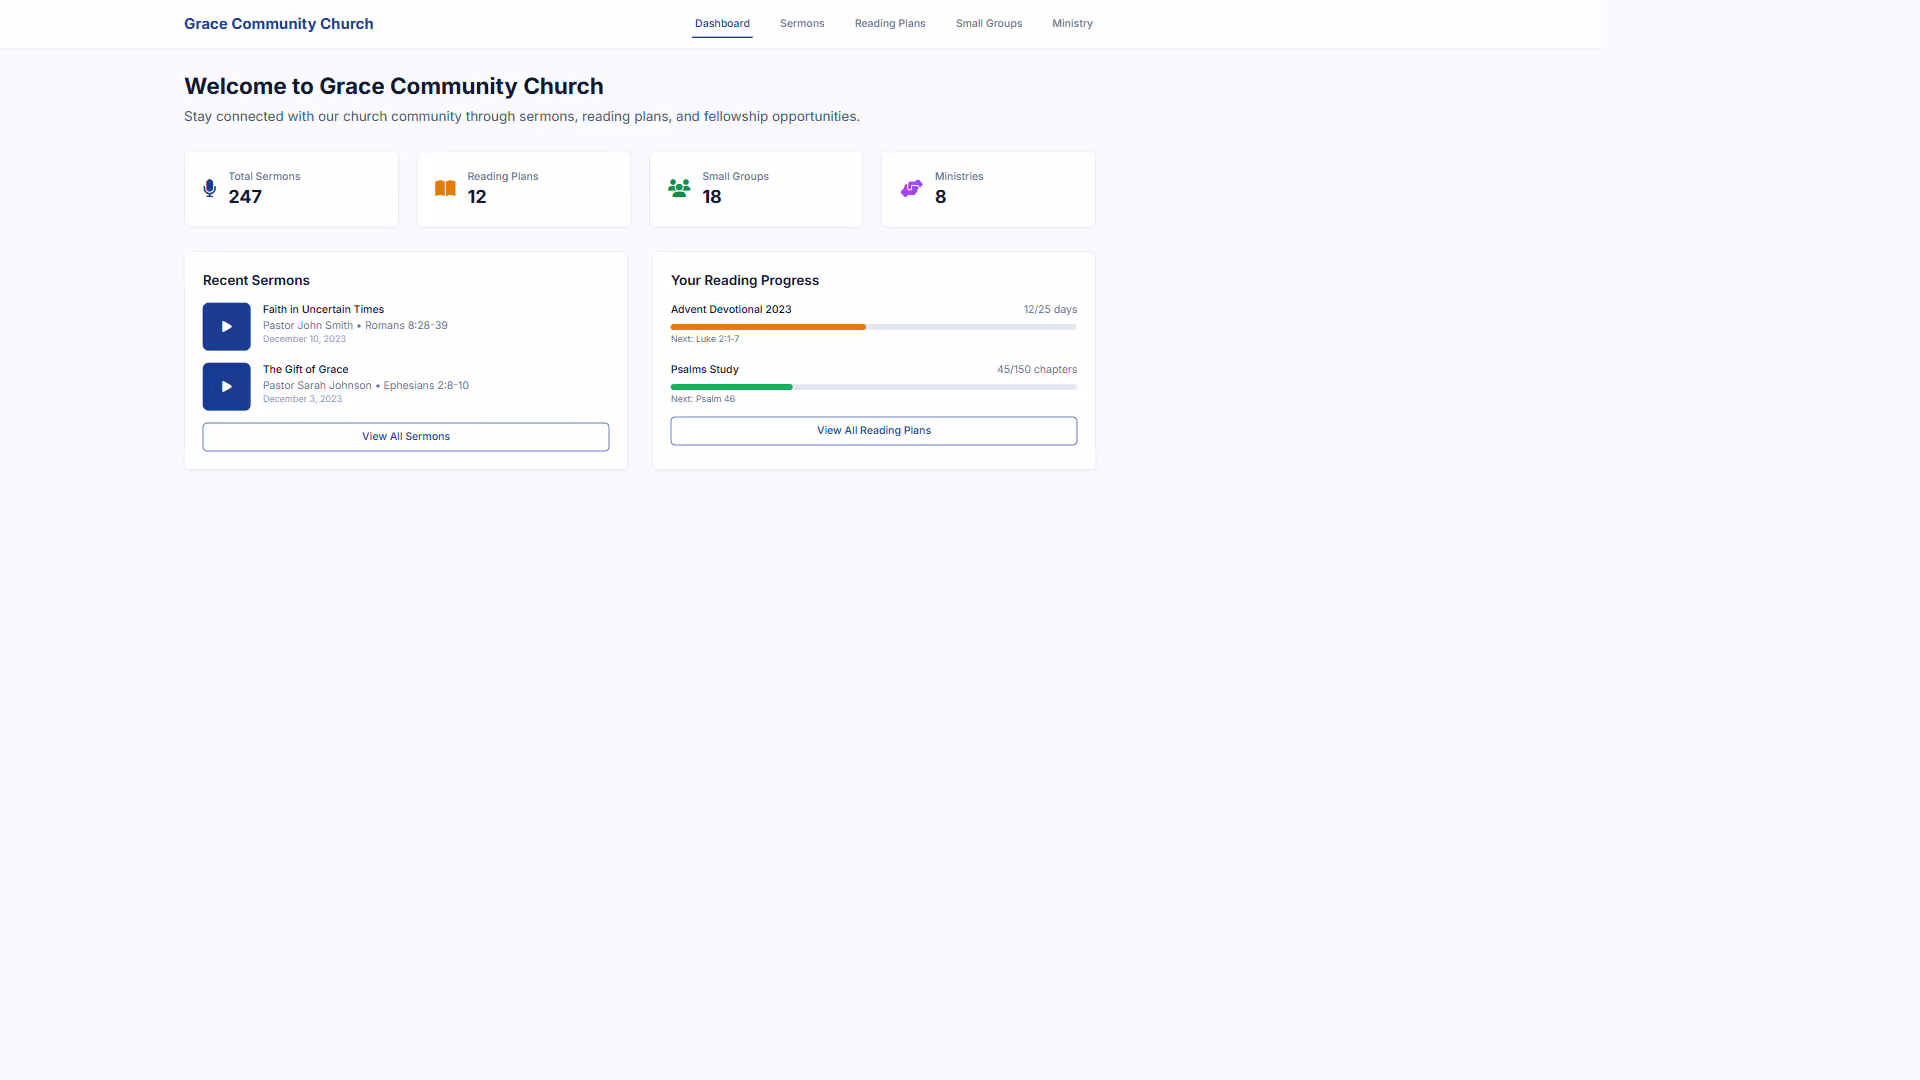Viewport: 1920px width, 1080px height.
Task: Open the Reading Plans navigation item
Action: [889, 23]
